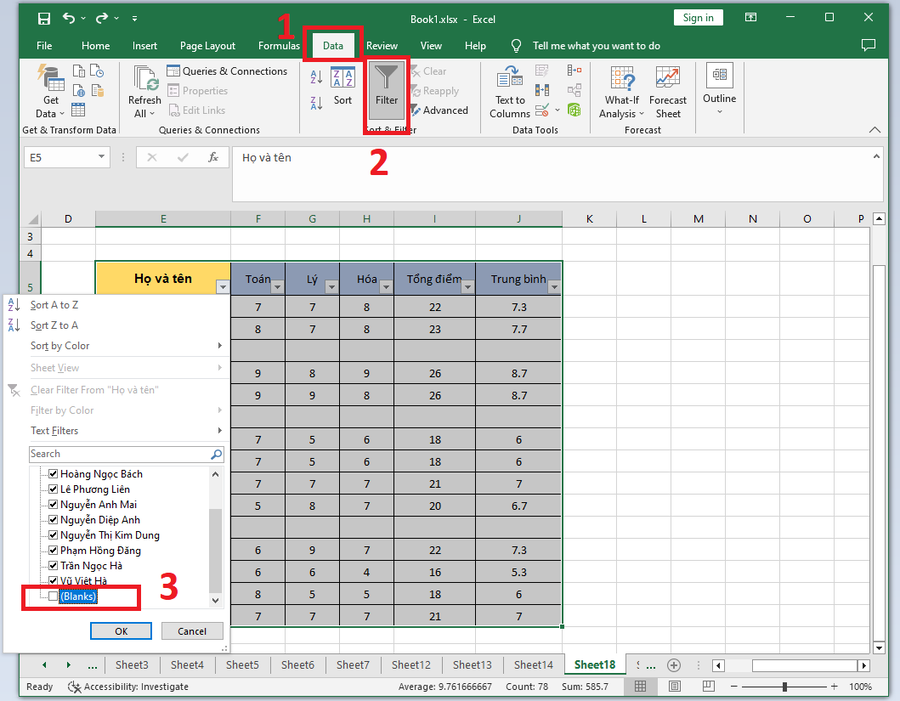Open Get Data menu
The width and height of the screenshot is (900, 701).
50,92
